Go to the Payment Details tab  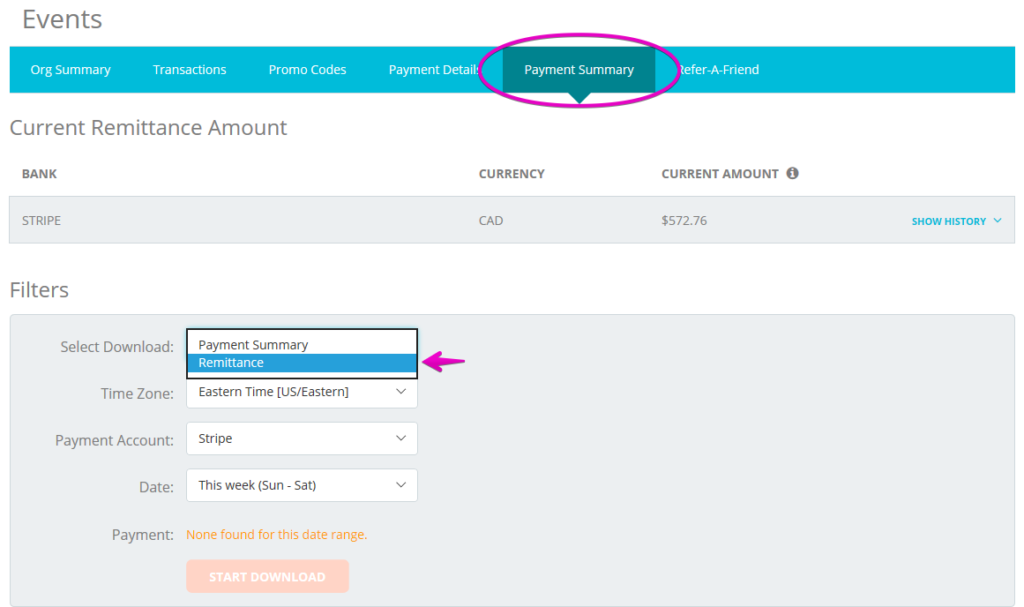[x=434, y=69]
